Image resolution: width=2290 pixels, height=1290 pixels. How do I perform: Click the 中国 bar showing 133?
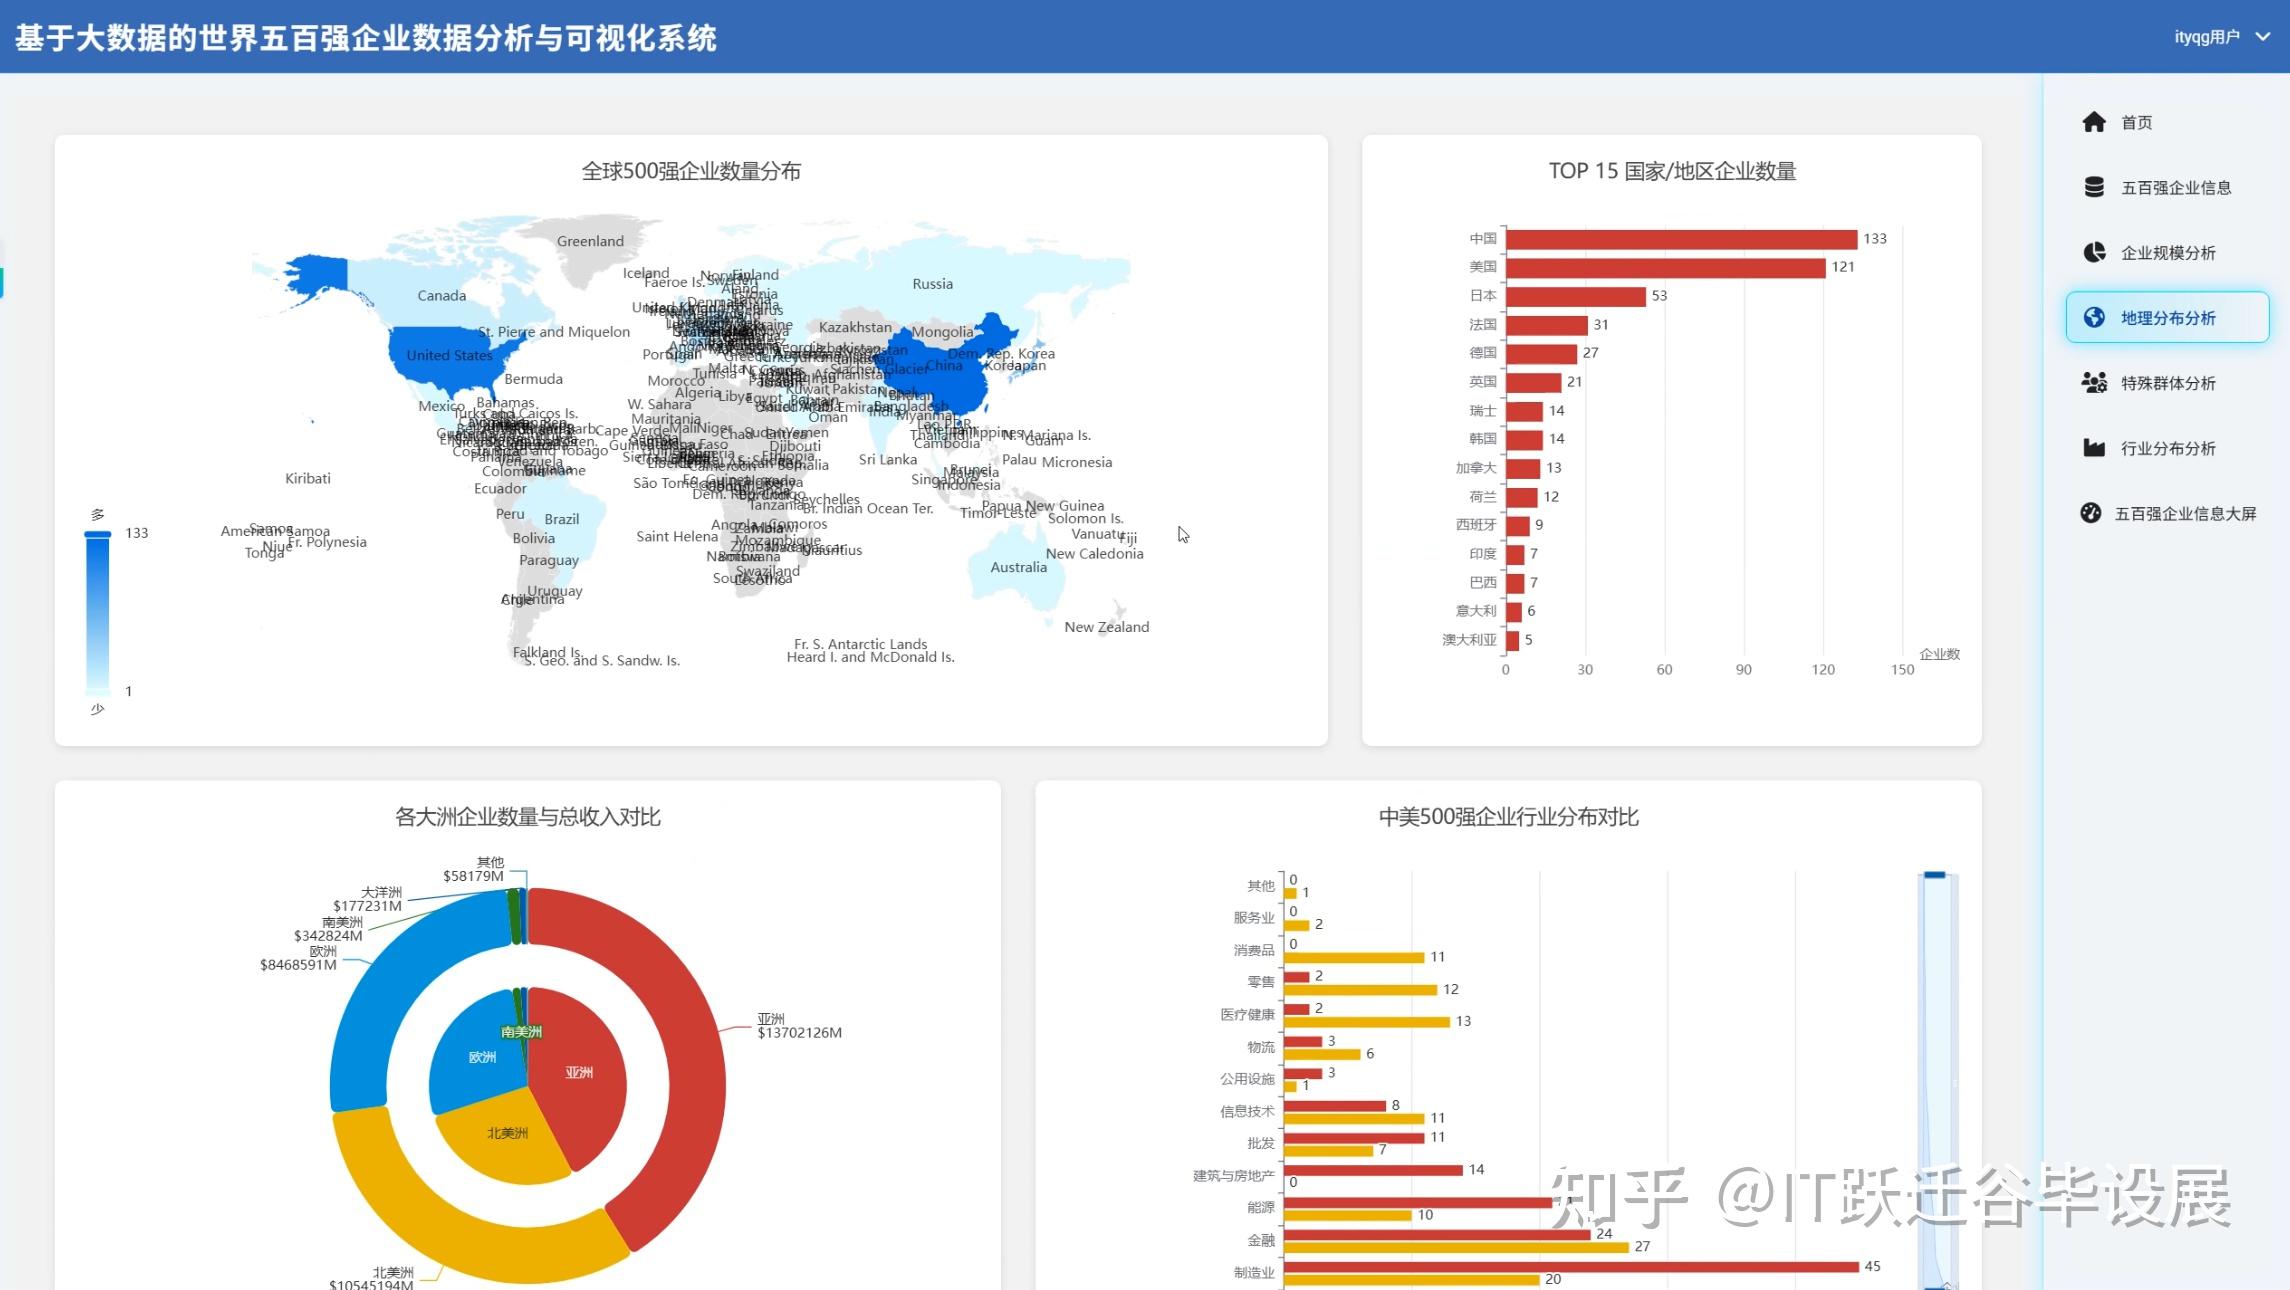(x=1681, y=239)
